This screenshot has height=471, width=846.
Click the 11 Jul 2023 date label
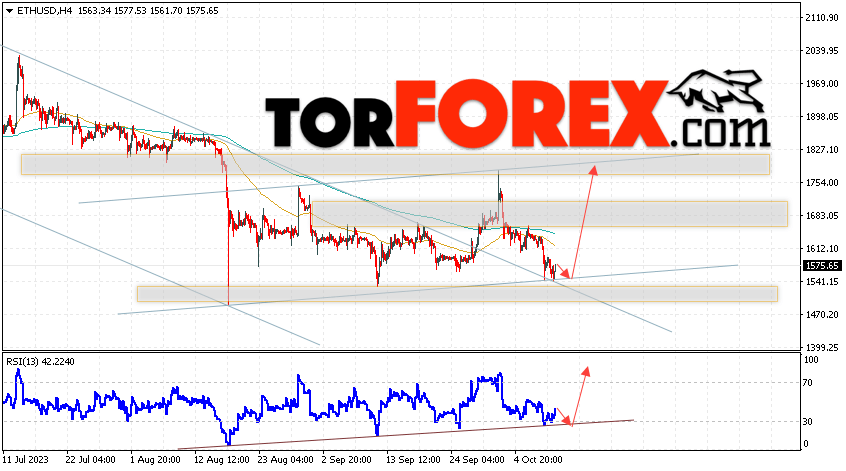(x=25, y=460)
